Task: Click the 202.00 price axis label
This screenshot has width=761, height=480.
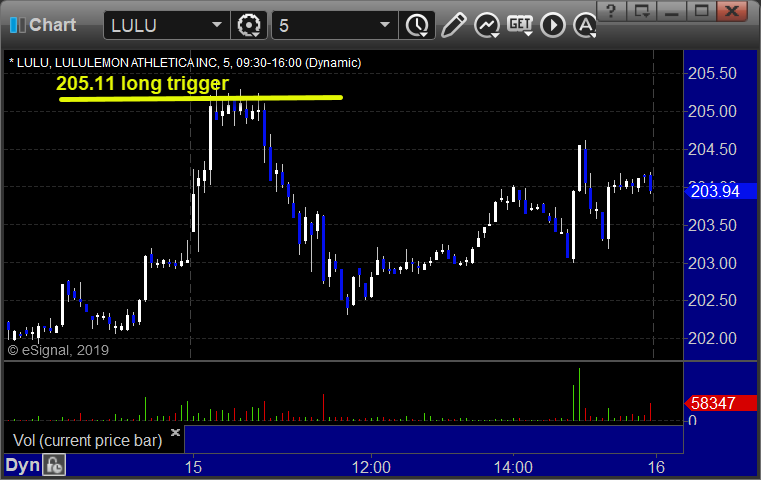Action: click(x=712, y=338)
